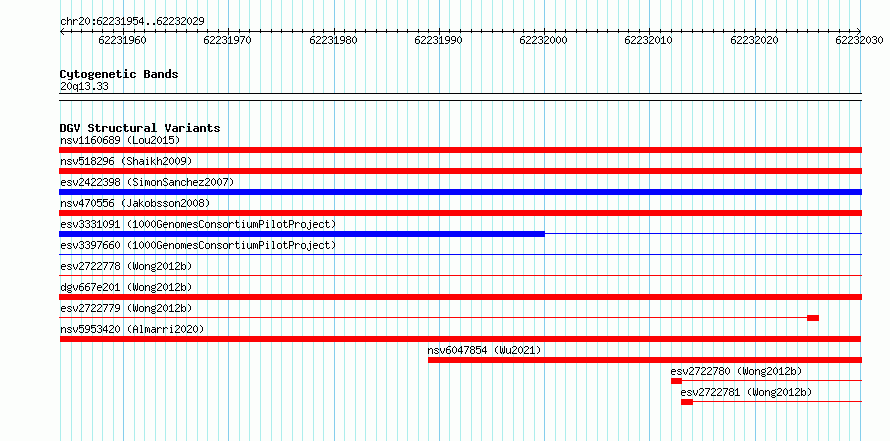Viewport: 890px width, 441px height.
Task: Click the chr20:62231954..62232029 coordinate label
Action: click(132, 22)
